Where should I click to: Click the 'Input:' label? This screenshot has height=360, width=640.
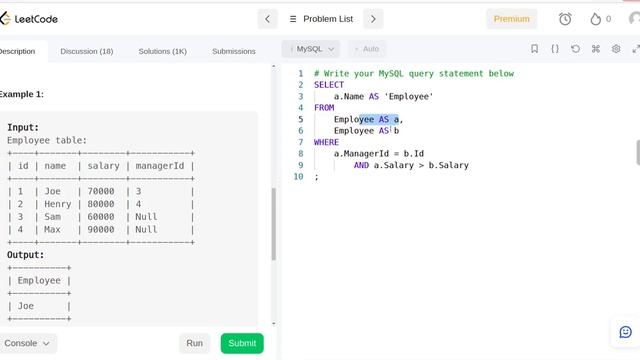click(x=23, y=127)
